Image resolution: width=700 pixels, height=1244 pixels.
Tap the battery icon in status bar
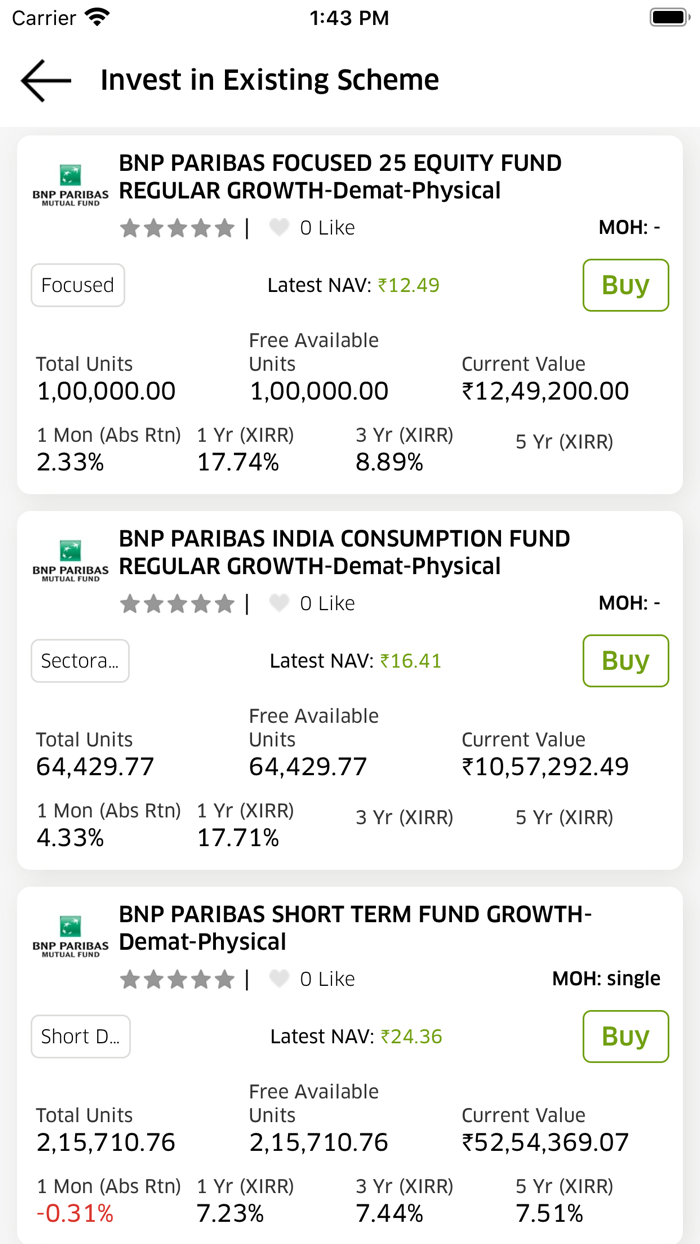(x=668, y=17)
